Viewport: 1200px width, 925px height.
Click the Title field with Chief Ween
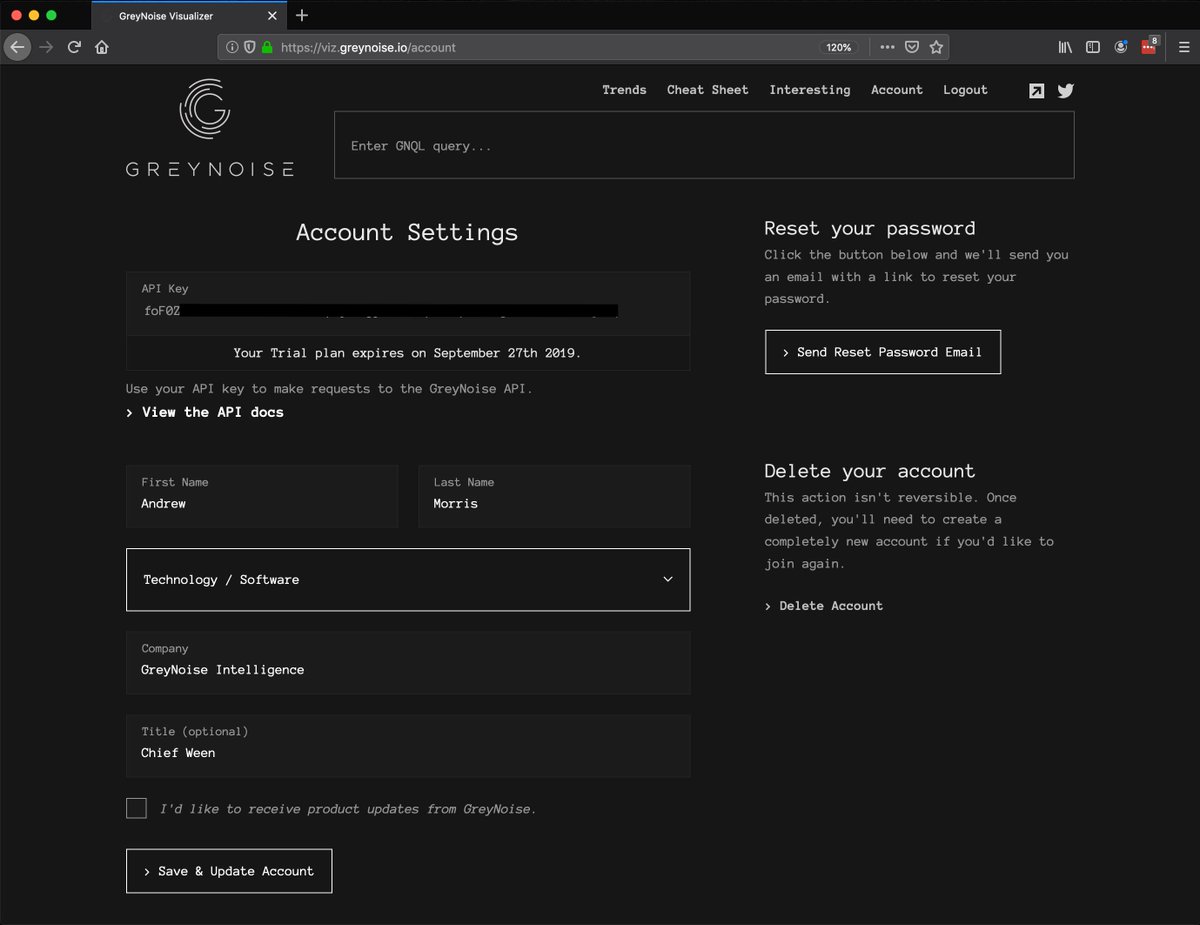tap(408, 745)
